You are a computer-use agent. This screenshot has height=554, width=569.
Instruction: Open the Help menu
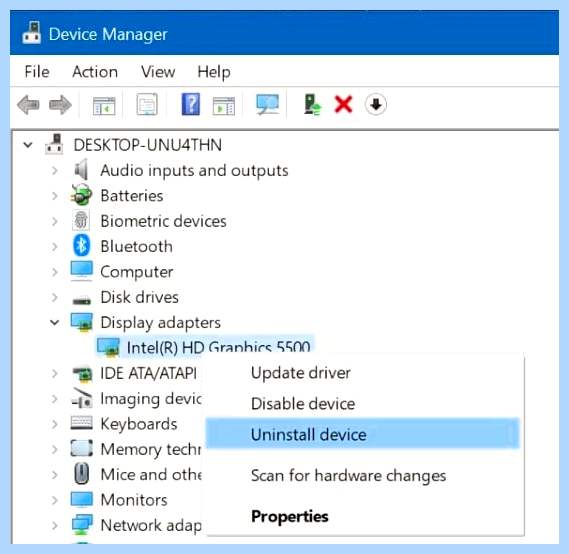tap(214, 72)
